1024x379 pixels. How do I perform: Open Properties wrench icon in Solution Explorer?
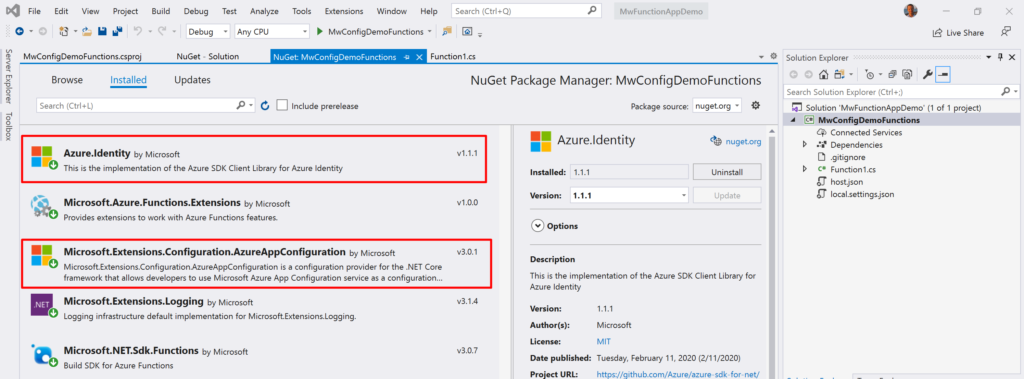pos(927,74)
